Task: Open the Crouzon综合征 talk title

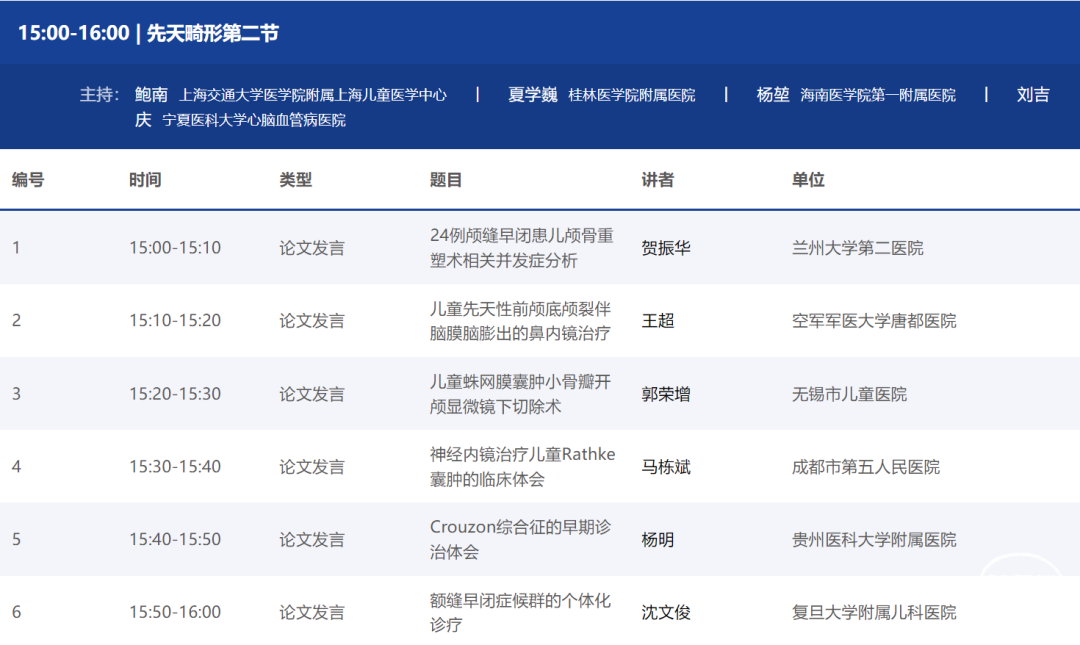Action: coord(519,539)
